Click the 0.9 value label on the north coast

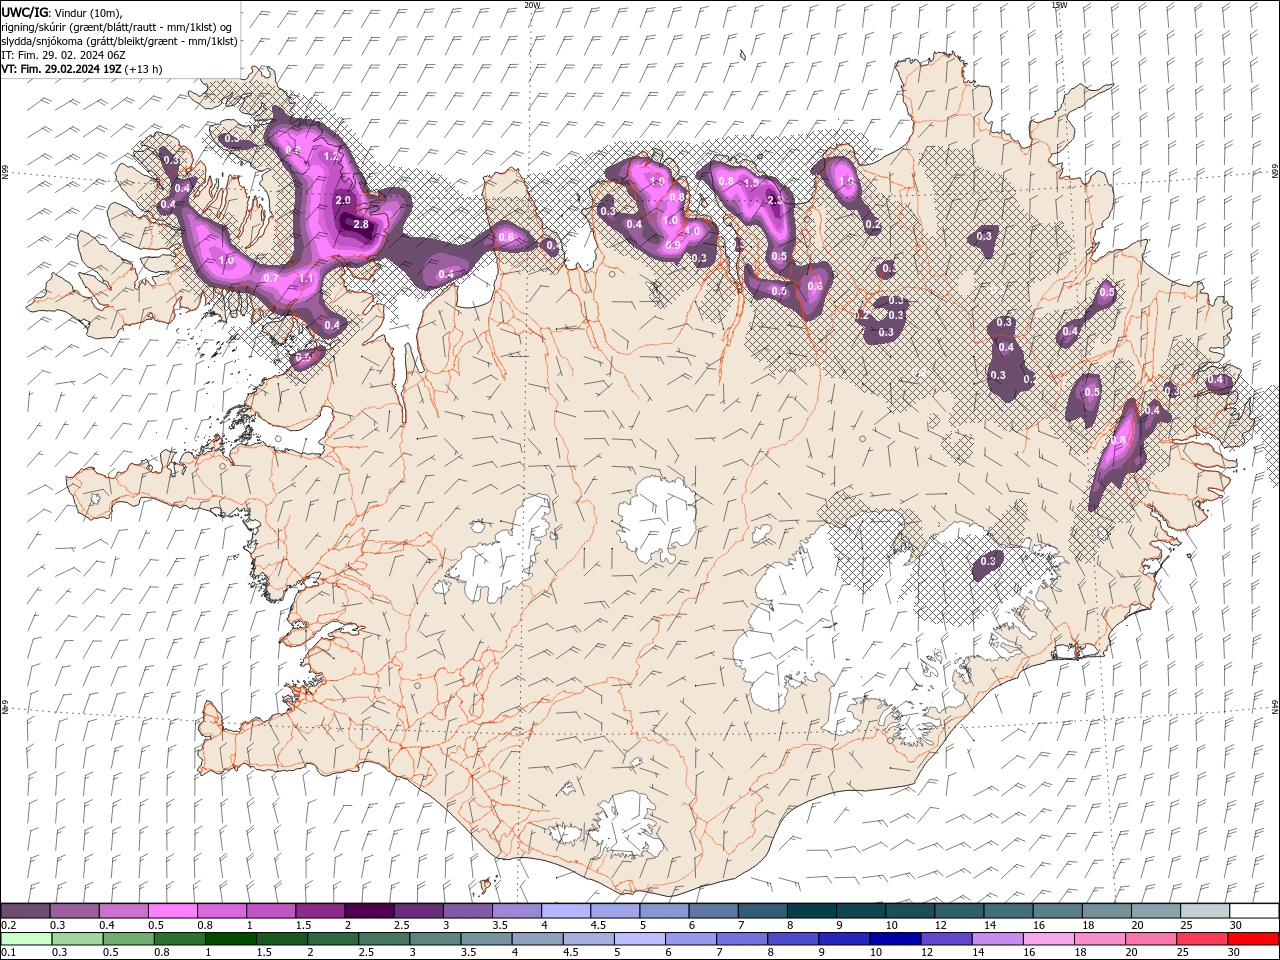[673, 245]
